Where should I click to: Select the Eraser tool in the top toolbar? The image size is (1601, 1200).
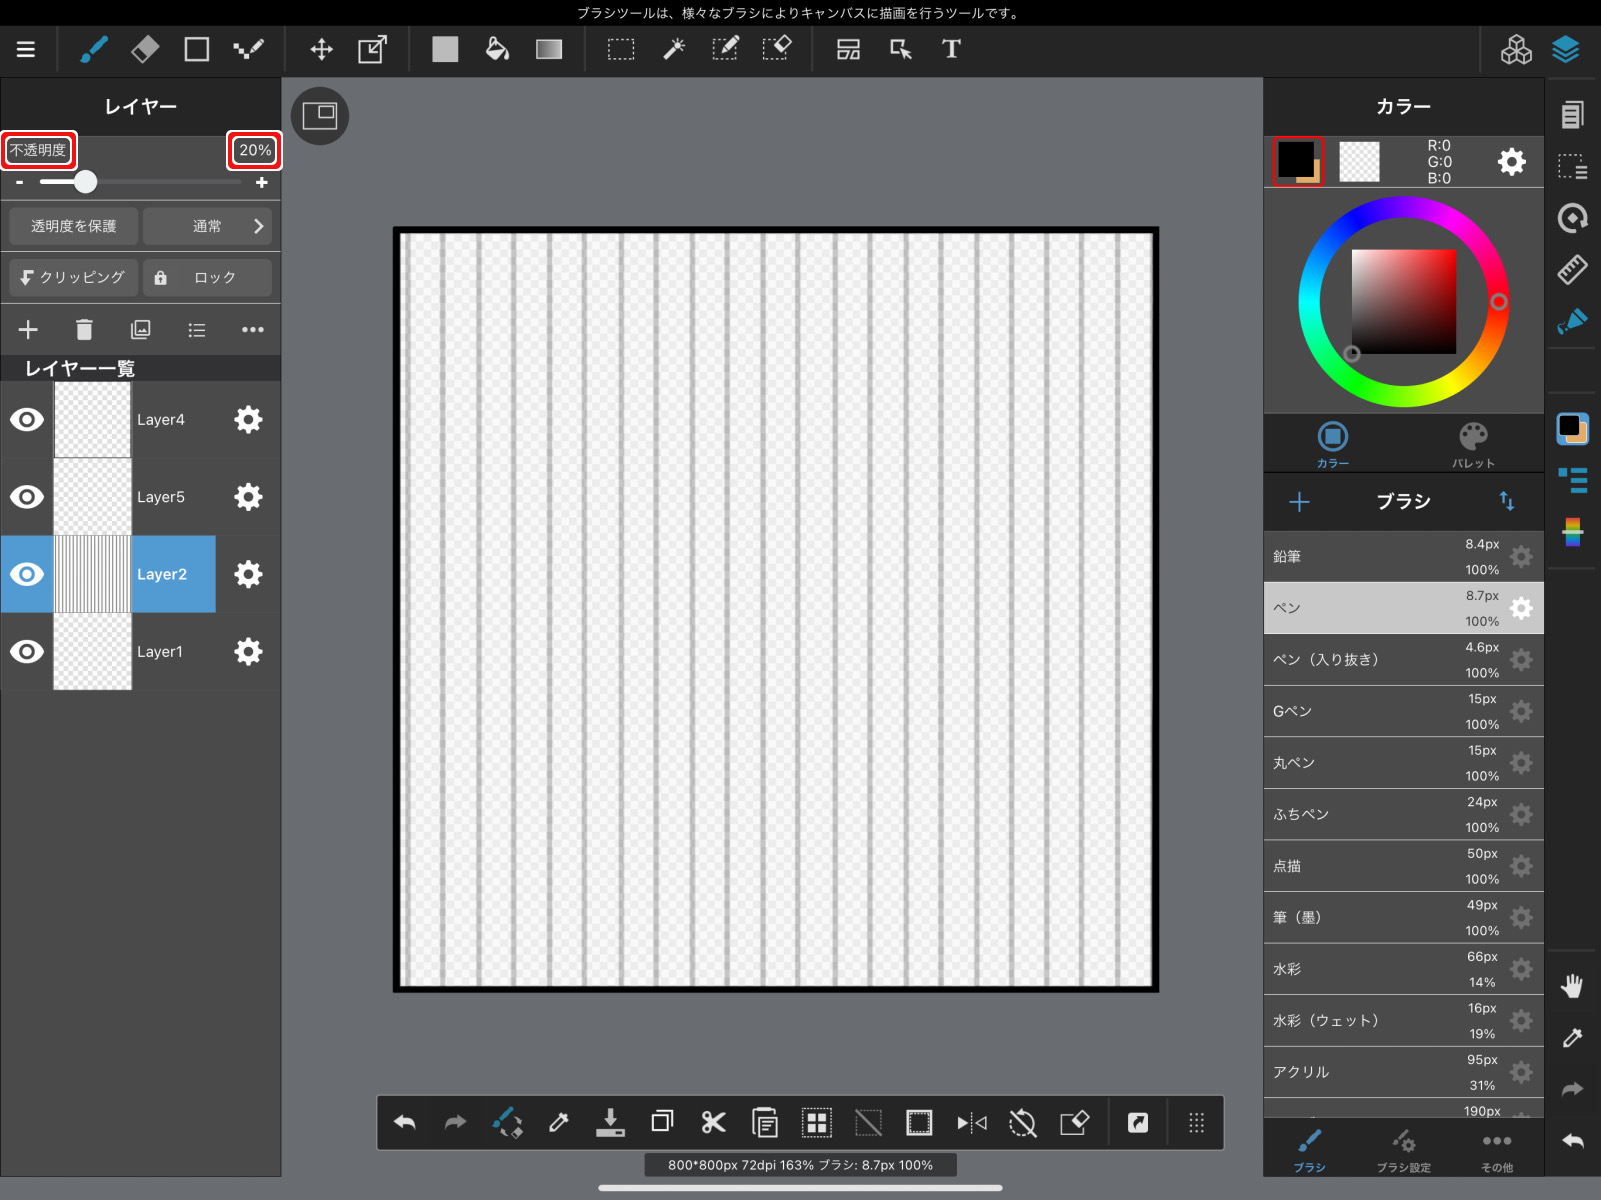pos(144,49)
